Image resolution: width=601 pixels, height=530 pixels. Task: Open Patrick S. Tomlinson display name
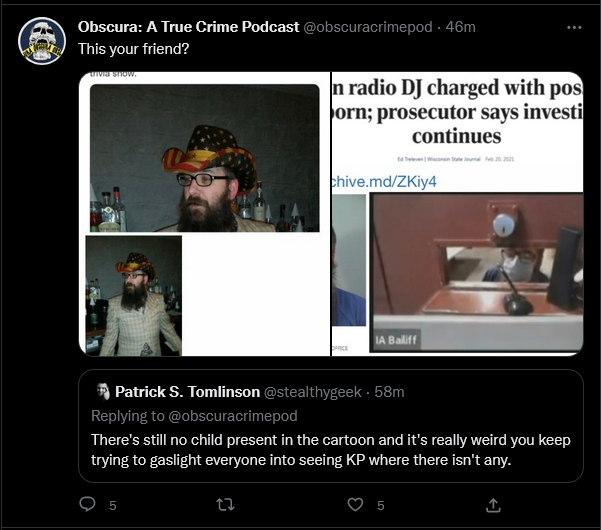[x=187, y=392]
